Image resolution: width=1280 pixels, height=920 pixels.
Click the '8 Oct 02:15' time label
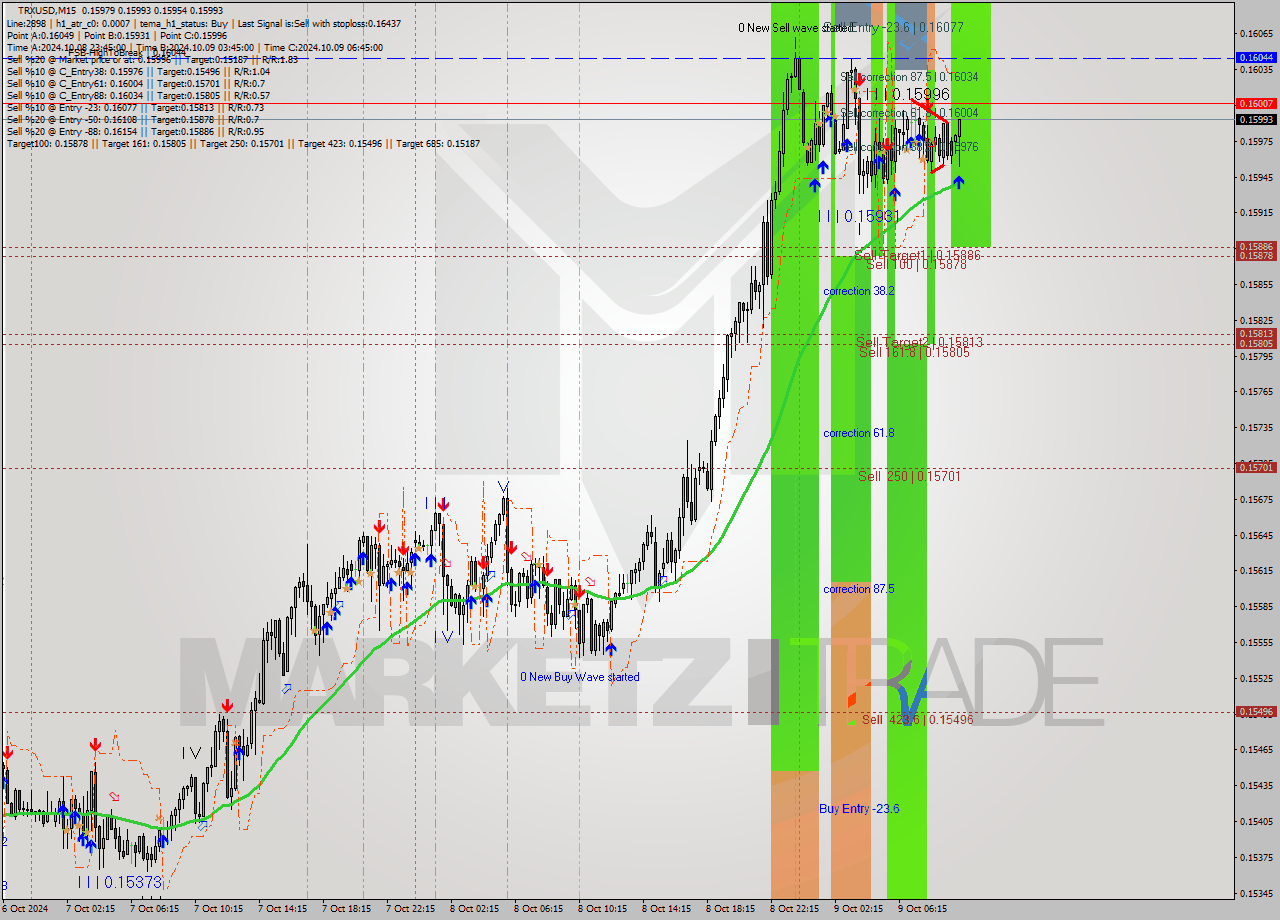coord(474,909)
